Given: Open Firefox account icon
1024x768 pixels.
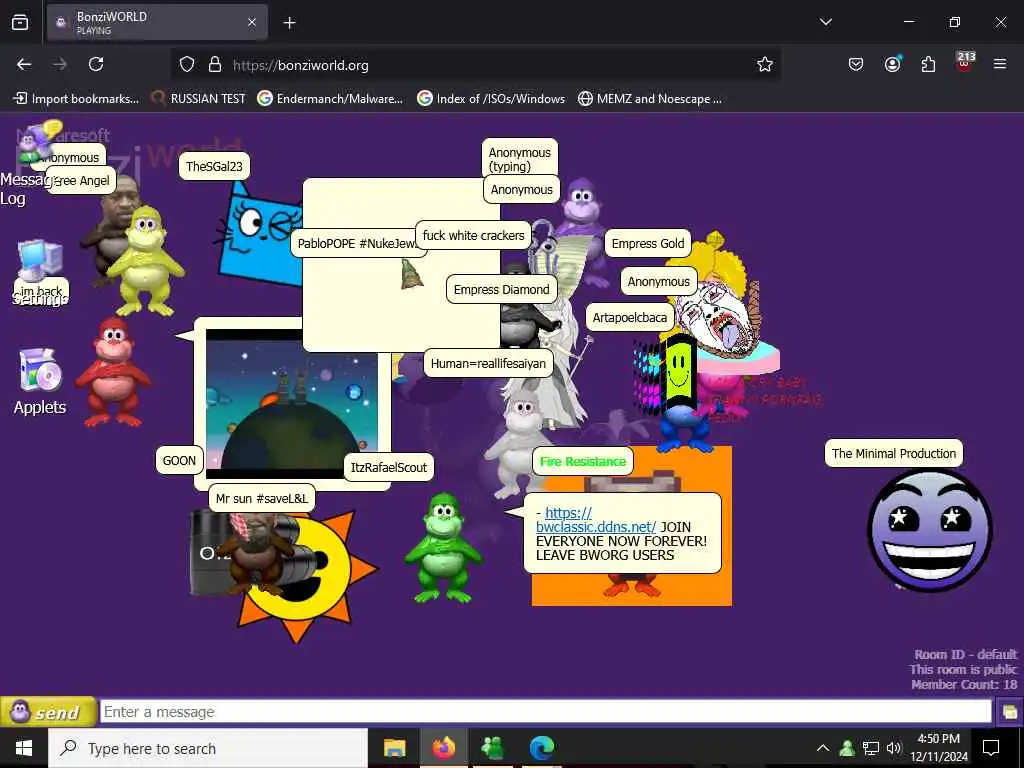Looking at the screenshot, I should (x=892, y=65).
